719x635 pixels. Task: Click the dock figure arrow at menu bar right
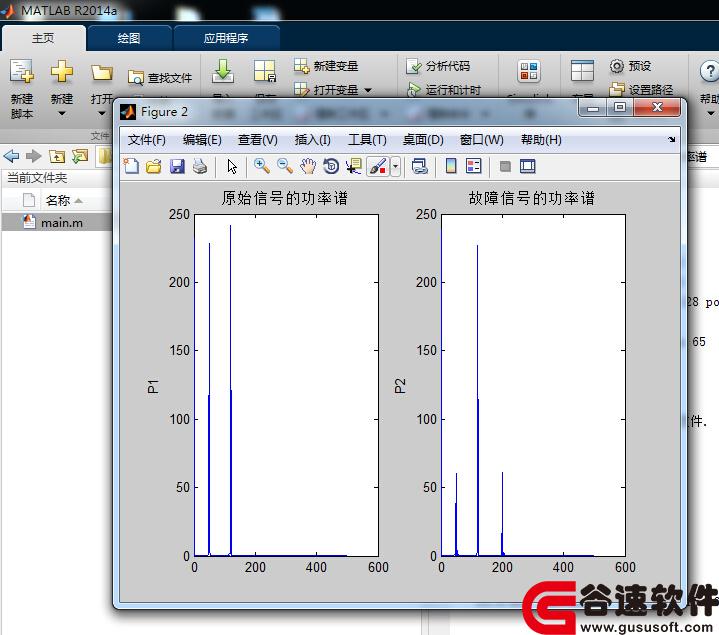click(671, 139)
